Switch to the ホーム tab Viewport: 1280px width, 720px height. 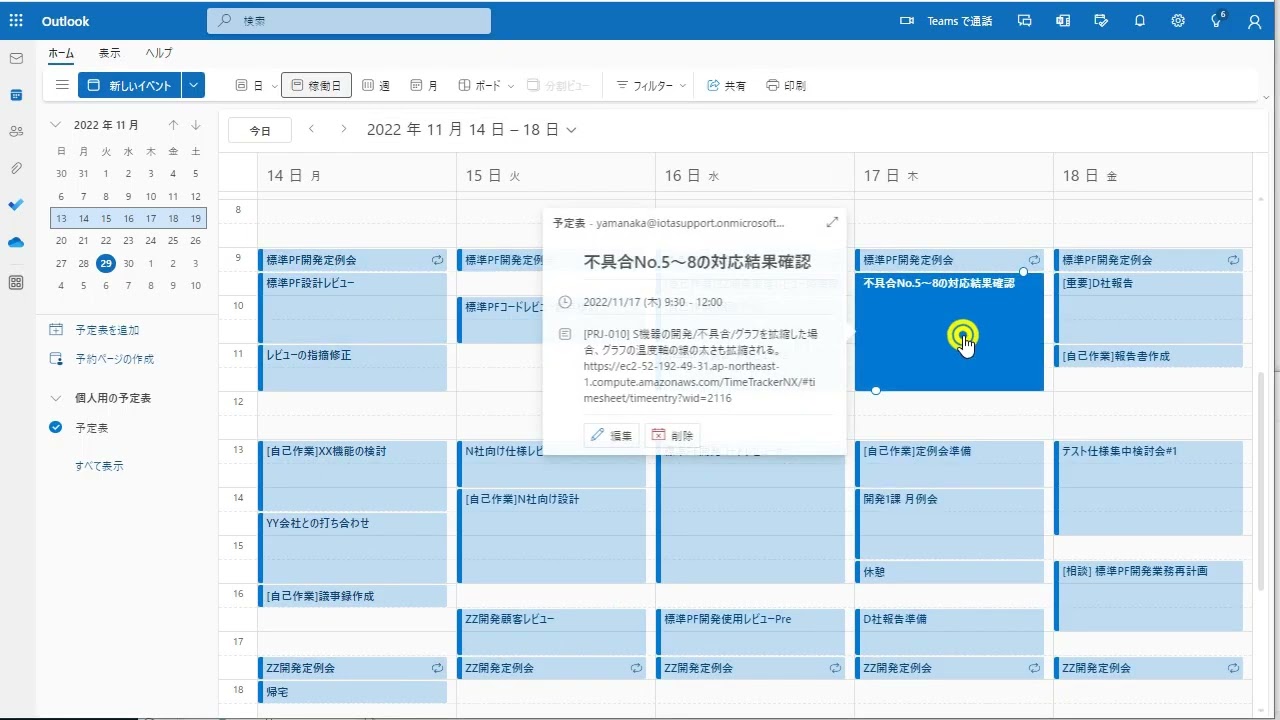[x=61, y=53]
